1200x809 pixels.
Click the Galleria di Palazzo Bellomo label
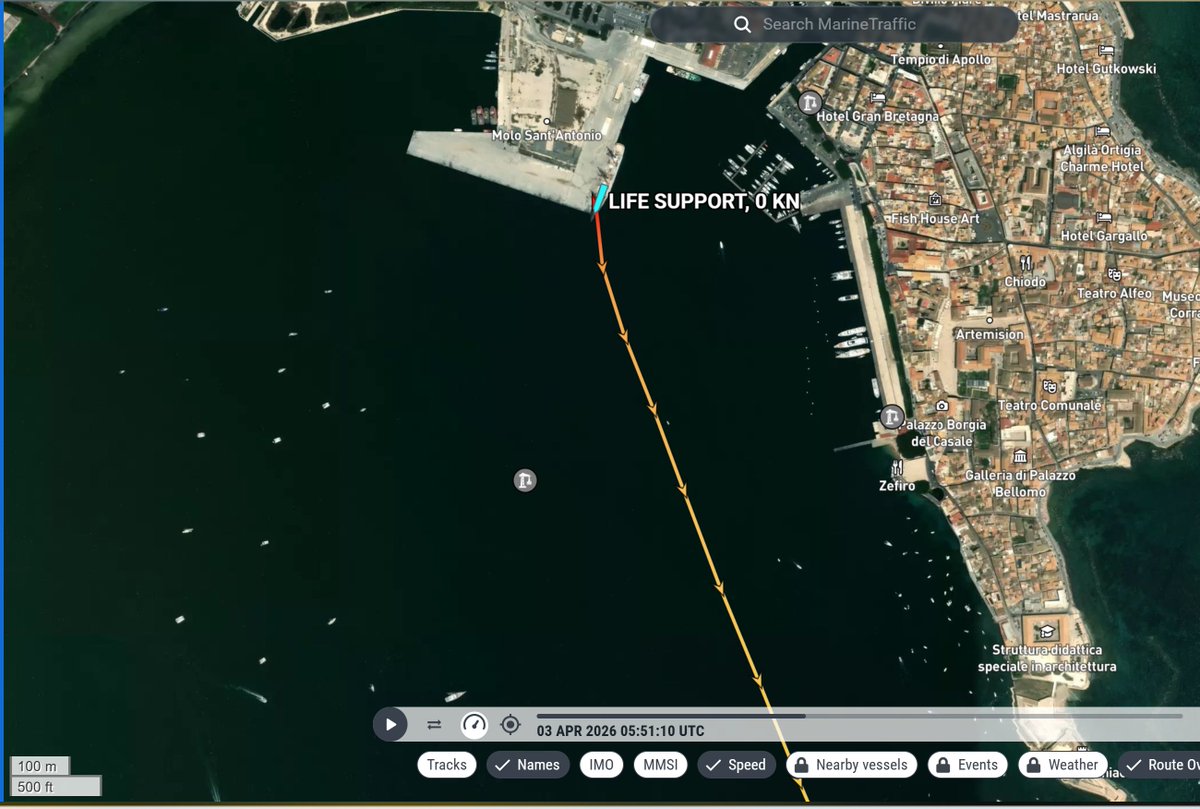point(1021,483)
